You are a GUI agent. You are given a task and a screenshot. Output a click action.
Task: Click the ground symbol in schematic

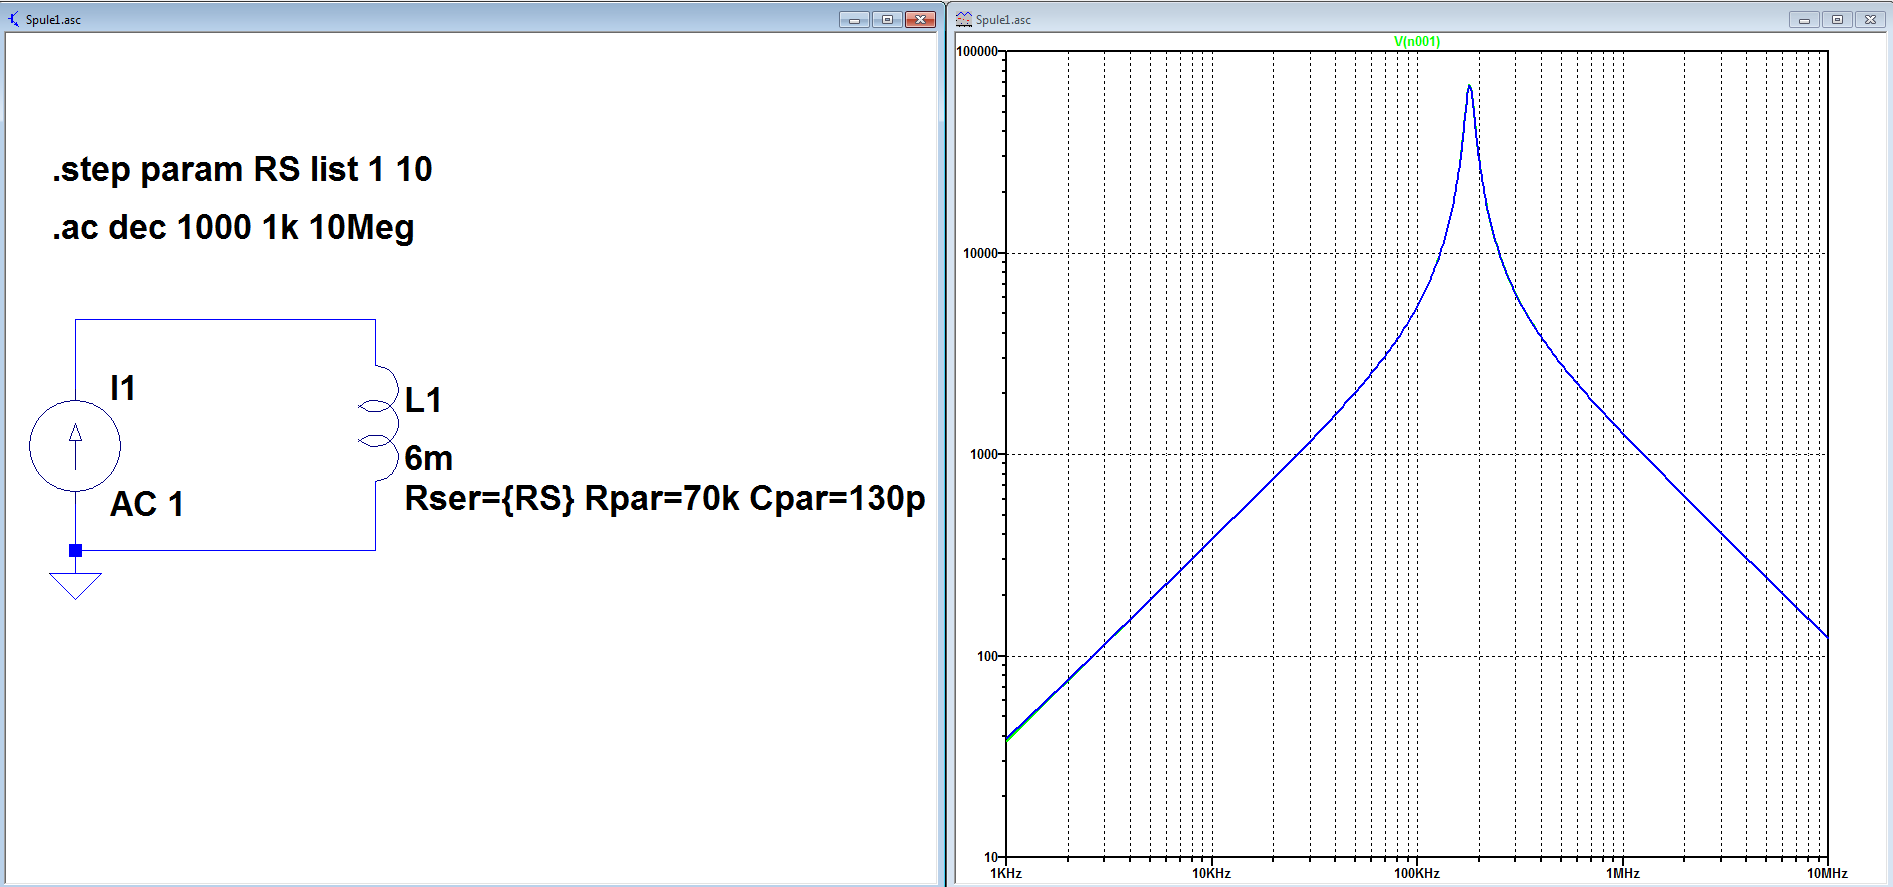coord(75,585)
